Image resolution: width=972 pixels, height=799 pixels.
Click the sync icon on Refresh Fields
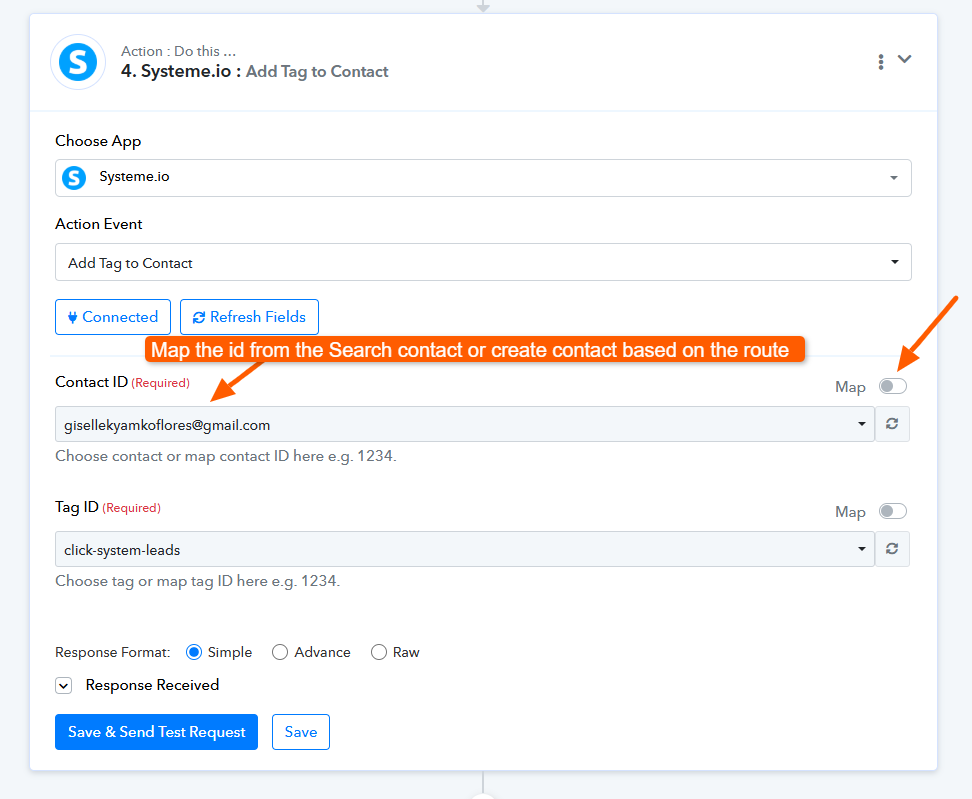(x=199, y=317)
